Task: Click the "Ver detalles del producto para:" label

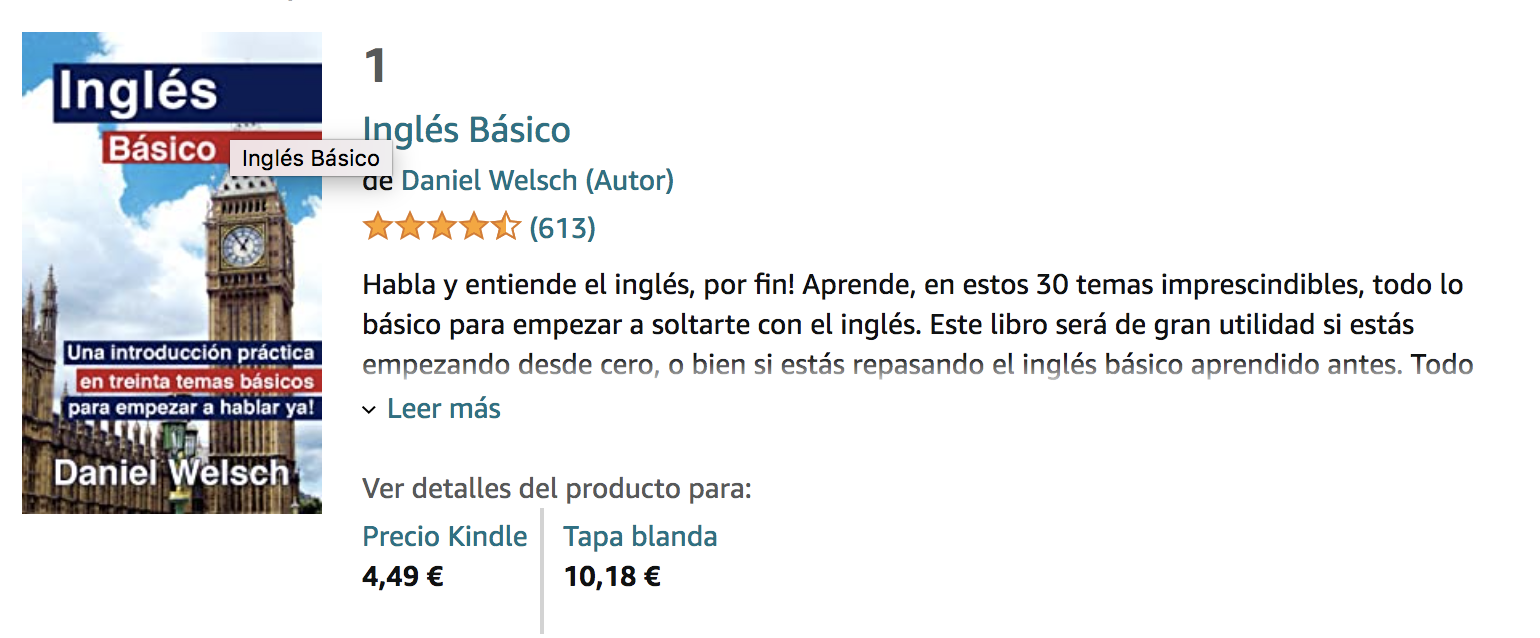Action: point(557,490)
